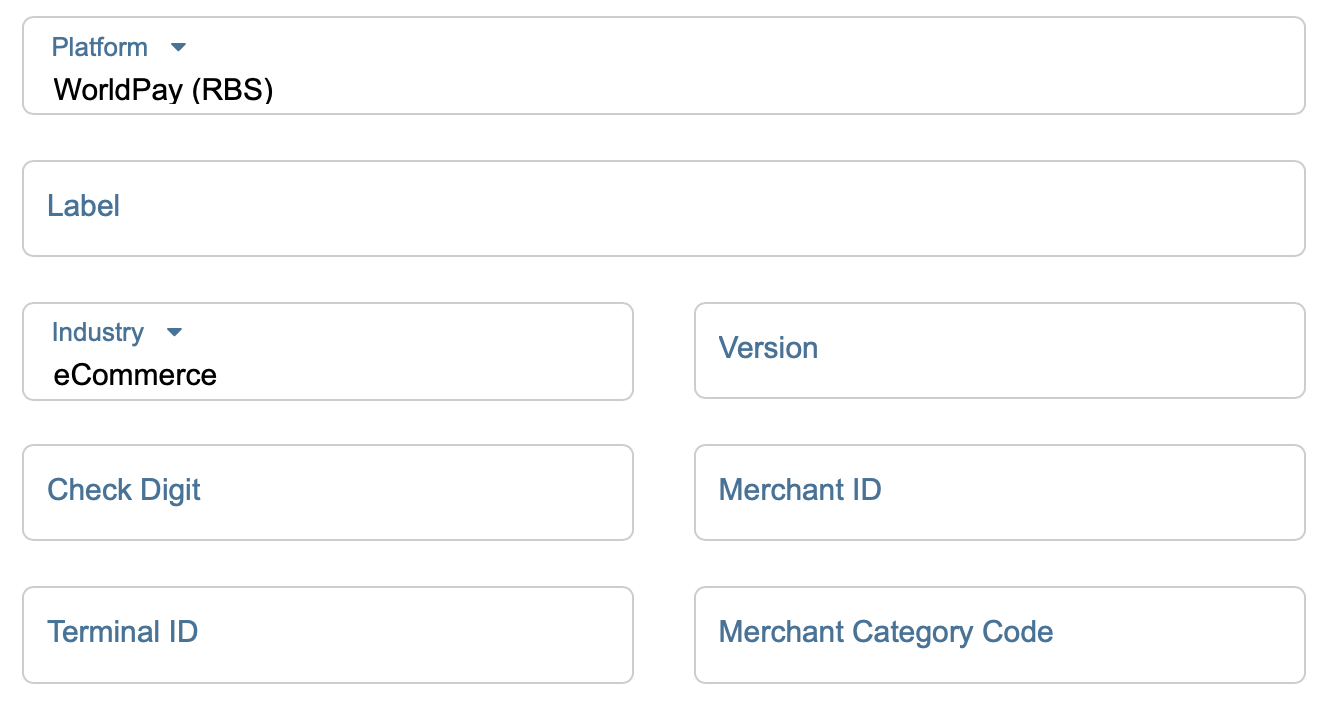The height and width of the screenshot is (714, 1326).
Task: Click the selected WorldPay (RBS) value
Action: point(164,90)
